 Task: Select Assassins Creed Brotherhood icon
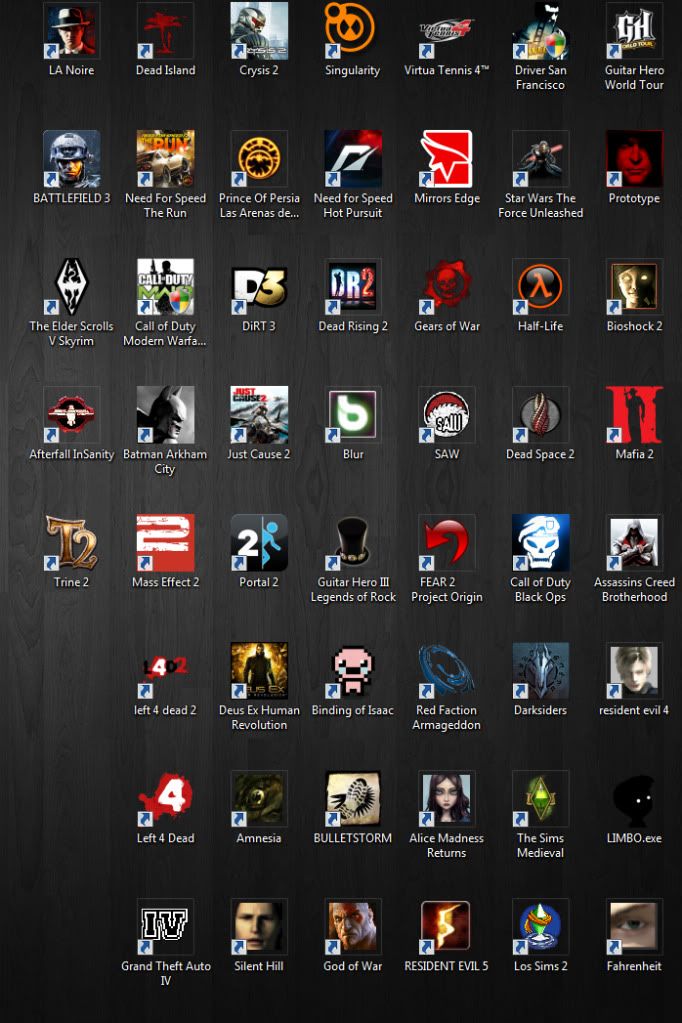tap(634, 542)
